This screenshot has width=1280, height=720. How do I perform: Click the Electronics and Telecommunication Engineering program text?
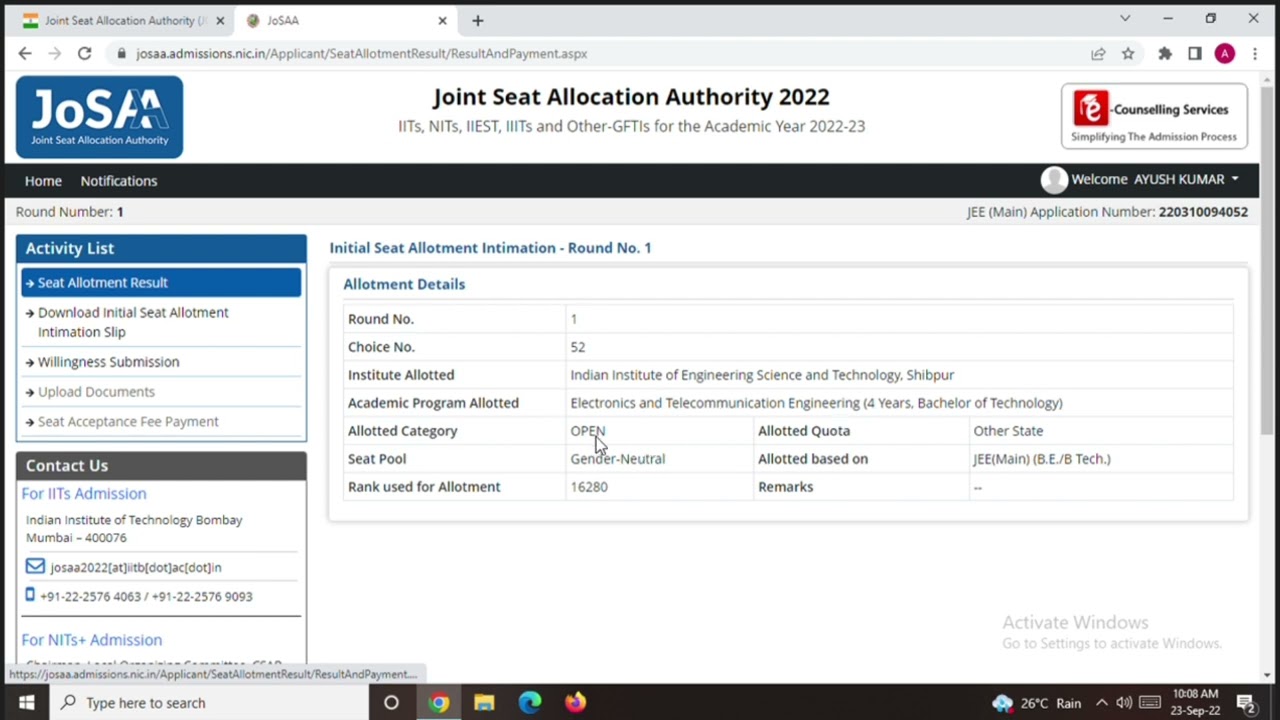(x=816, y=403)
